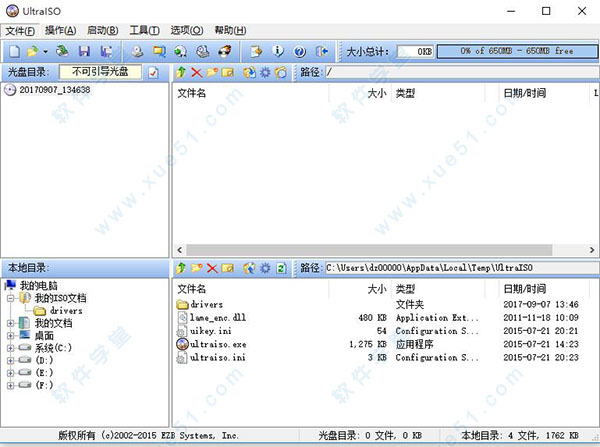Click green up-arrow in local pane toolbar

click(180, 268)
